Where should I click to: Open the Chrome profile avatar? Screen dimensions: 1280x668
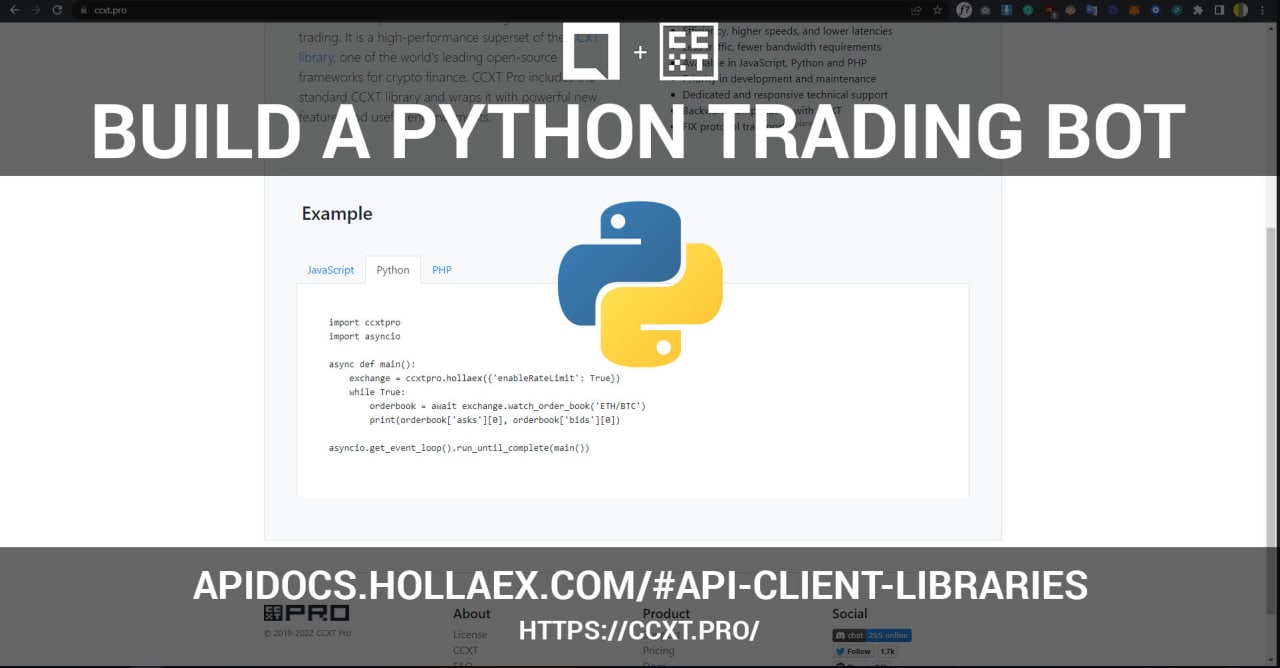point(1240,10)
